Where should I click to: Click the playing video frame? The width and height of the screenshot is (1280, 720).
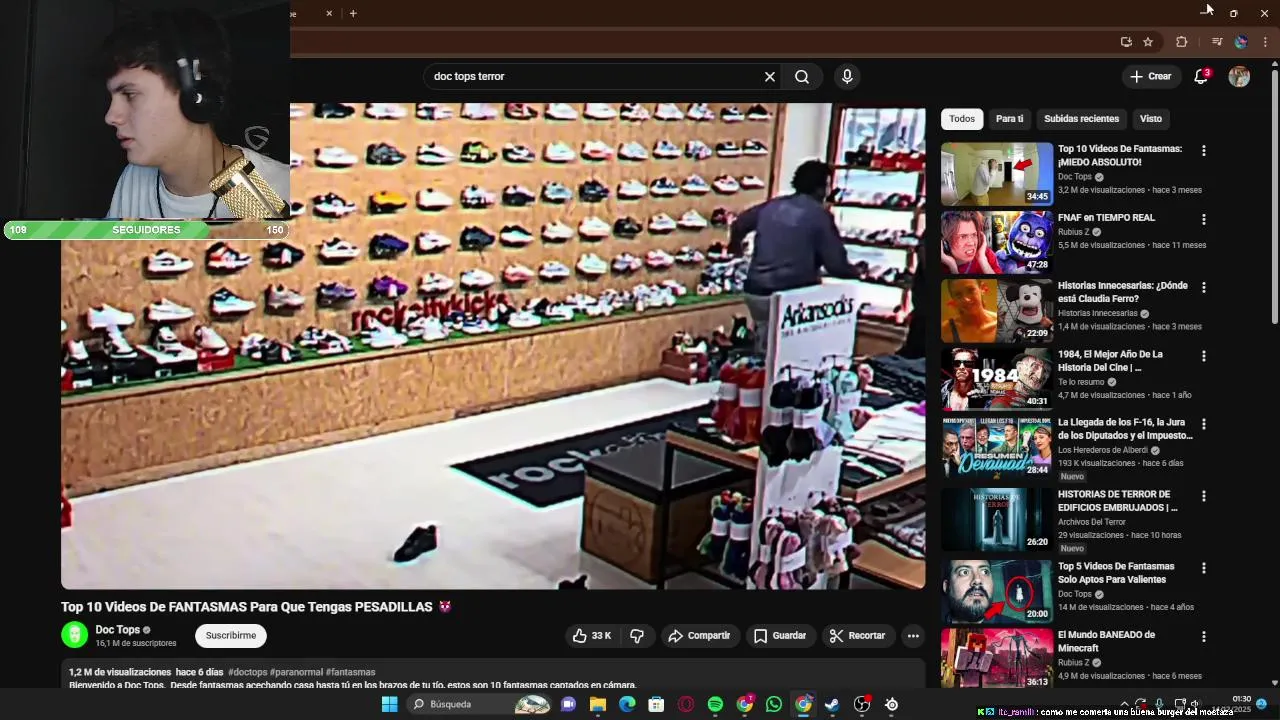point(493,346)
